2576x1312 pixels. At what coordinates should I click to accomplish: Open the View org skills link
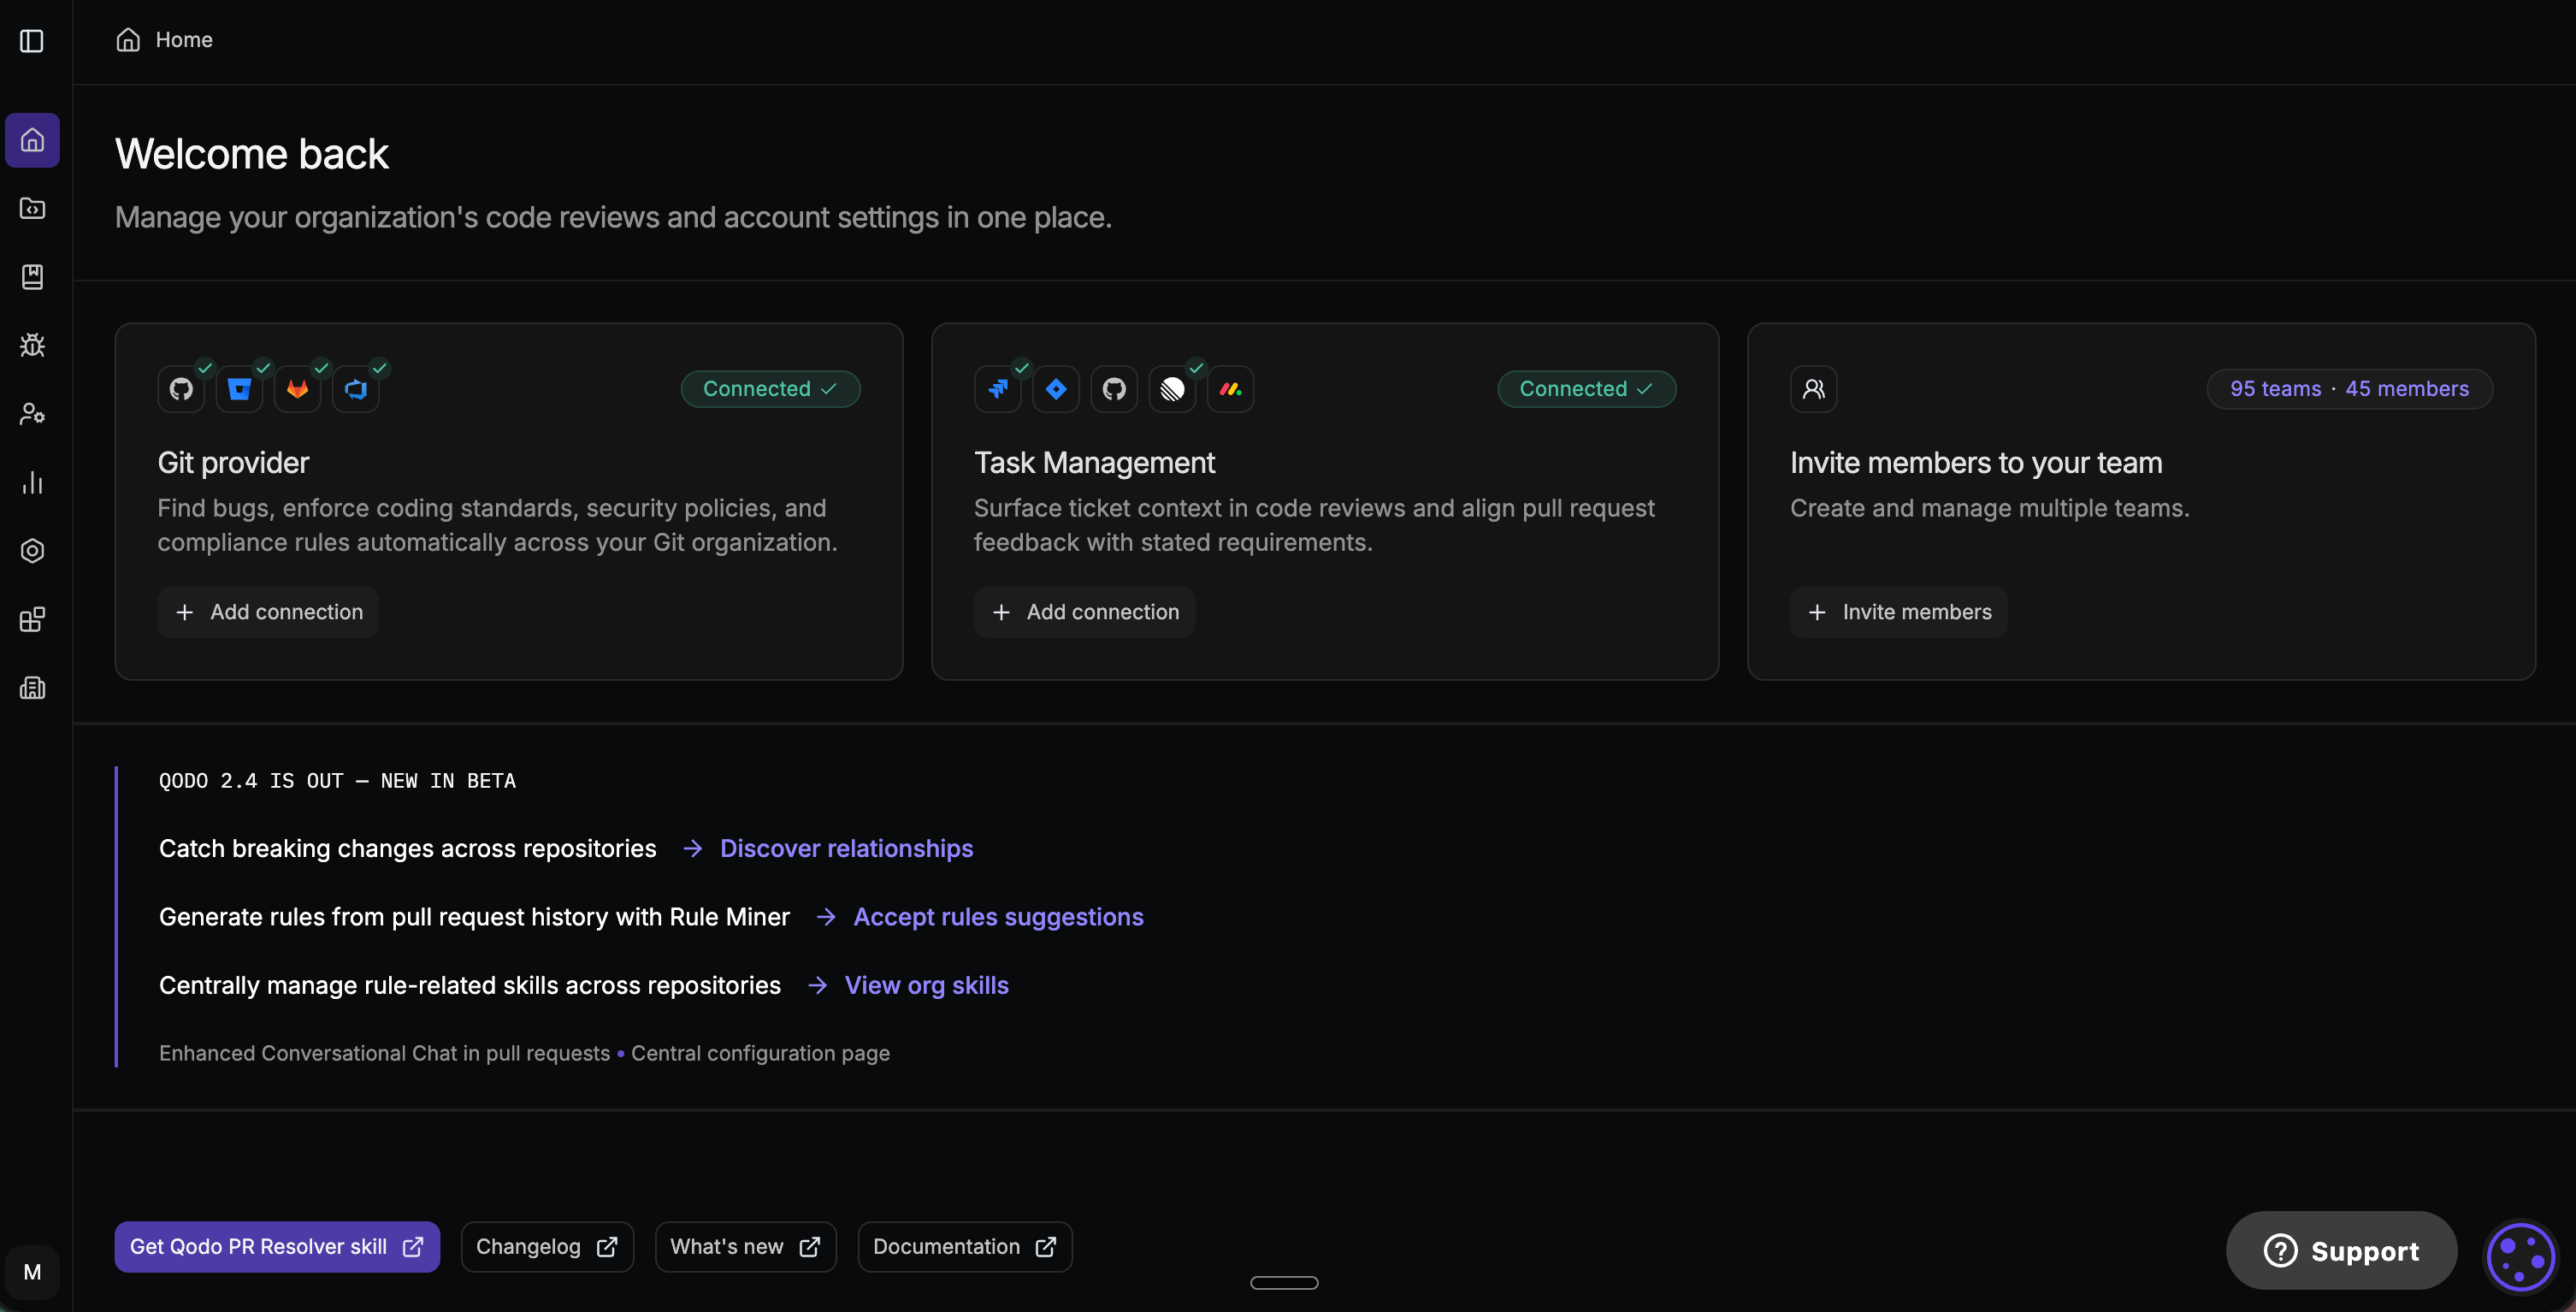927,985
